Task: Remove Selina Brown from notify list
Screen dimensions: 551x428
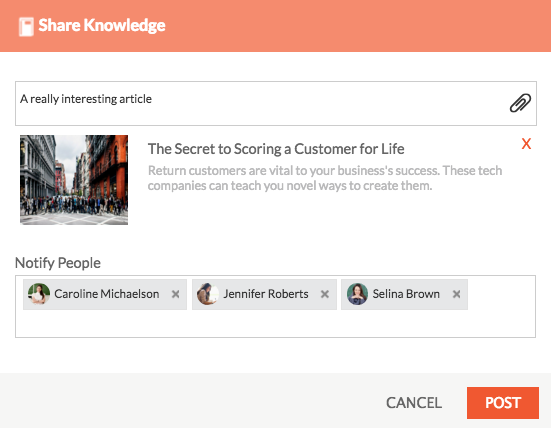Action: click(456, 294)
